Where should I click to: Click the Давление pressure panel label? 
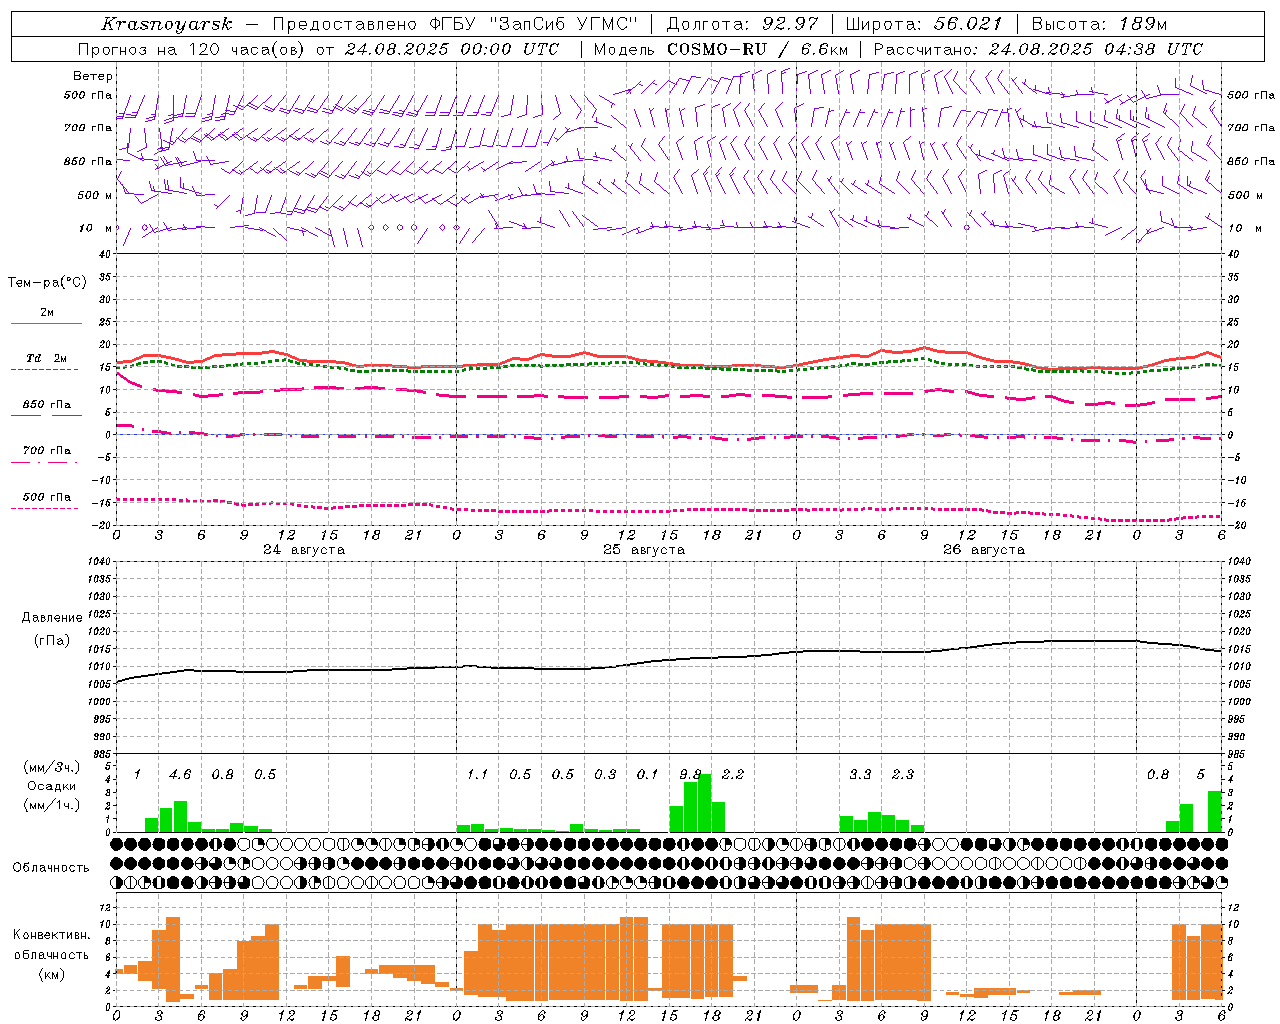pyautogui.click(x=52, y=618)
